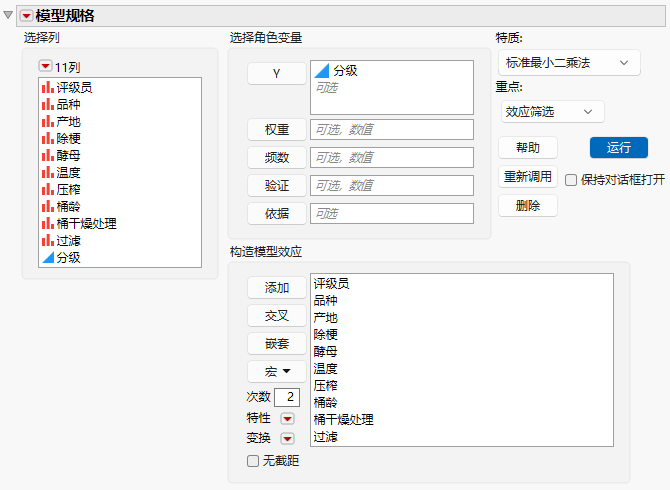This screenshot has width=670, height=490.
Task: Click nominal icon next to 酵母 column
Action: [x=48, y=156]
